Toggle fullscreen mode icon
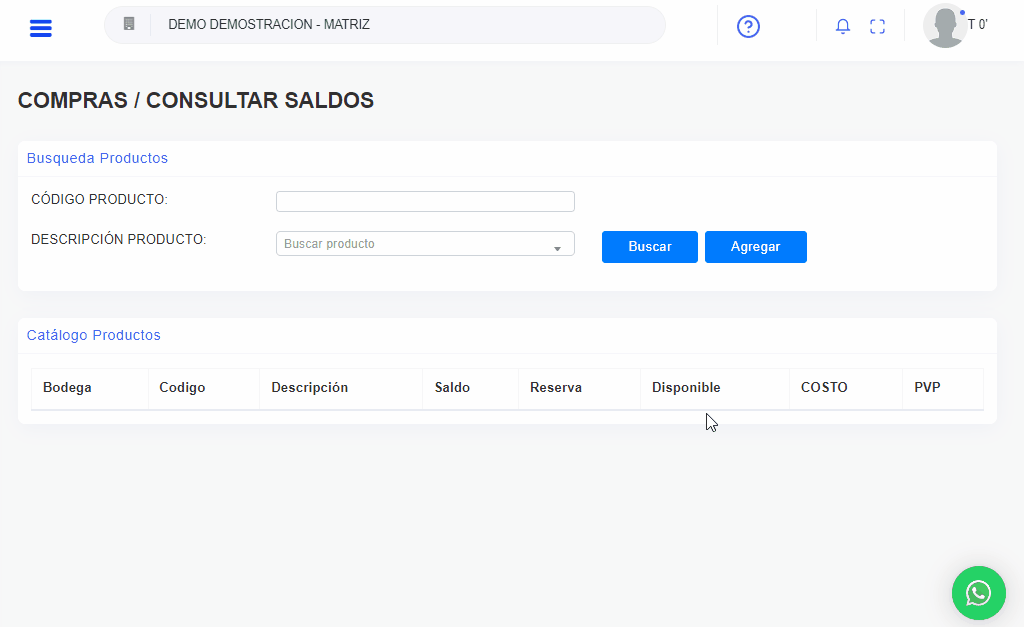 tap(877, 27)
